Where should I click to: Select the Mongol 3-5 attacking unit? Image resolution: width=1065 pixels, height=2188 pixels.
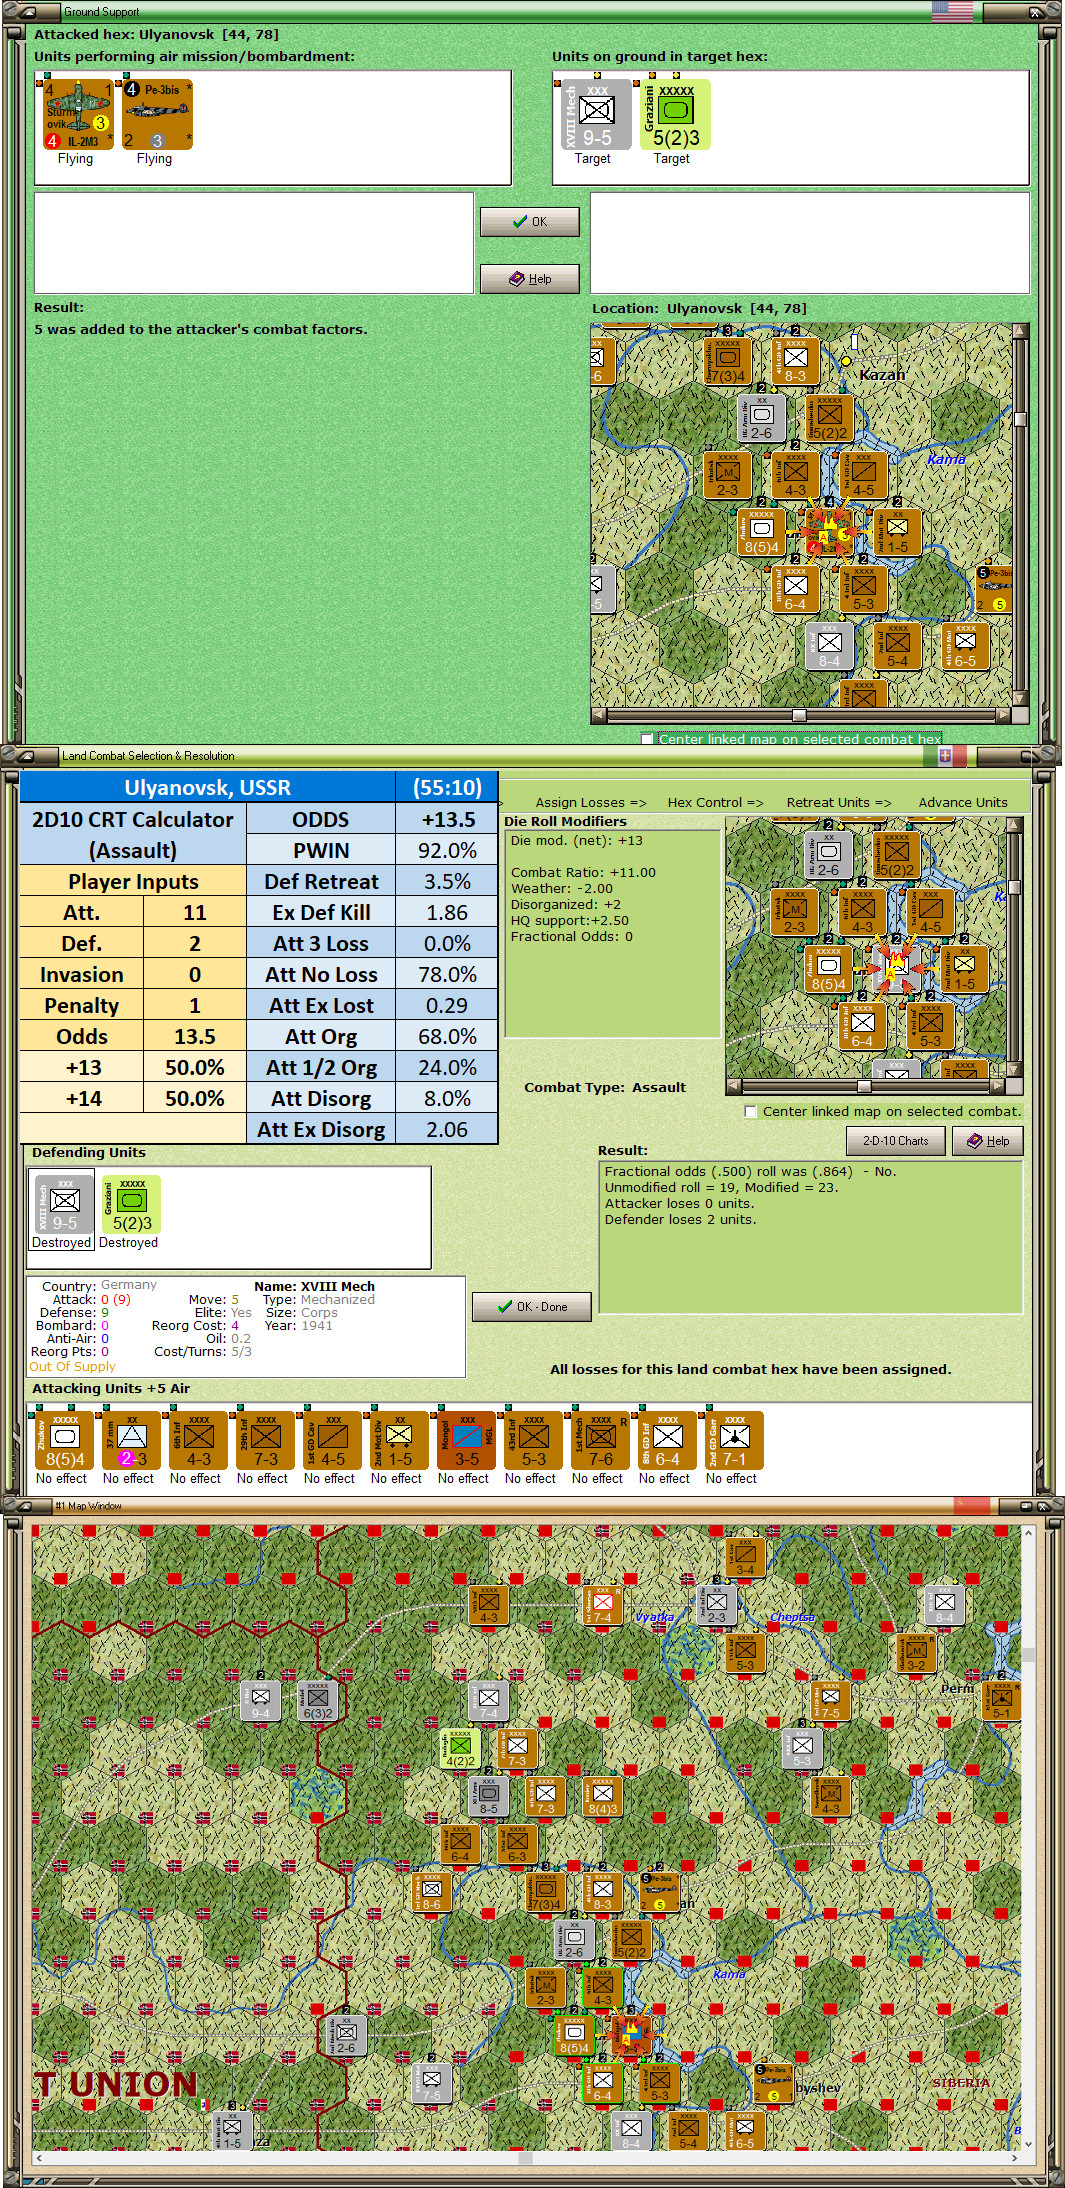pyautogui.click(x=466, y=1441)
